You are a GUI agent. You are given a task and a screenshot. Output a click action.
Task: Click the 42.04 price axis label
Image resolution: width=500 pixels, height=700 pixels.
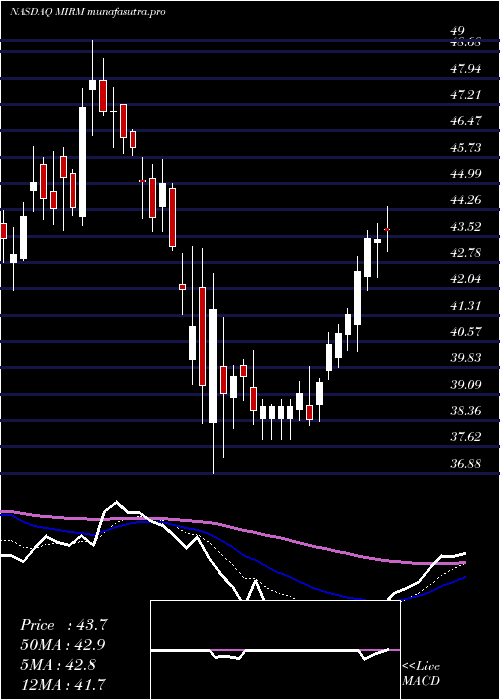(x=466, y=279)
